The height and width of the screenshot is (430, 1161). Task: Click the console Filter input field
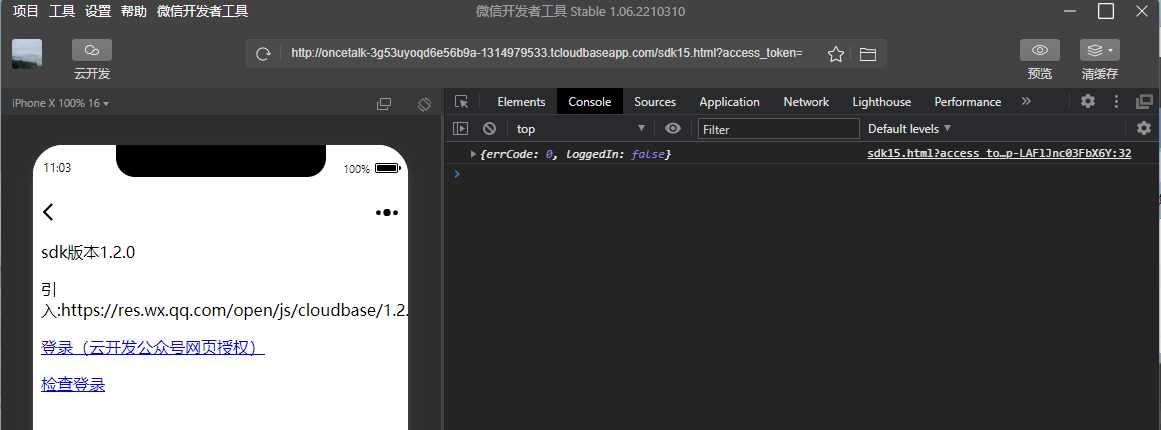[778, 129]
